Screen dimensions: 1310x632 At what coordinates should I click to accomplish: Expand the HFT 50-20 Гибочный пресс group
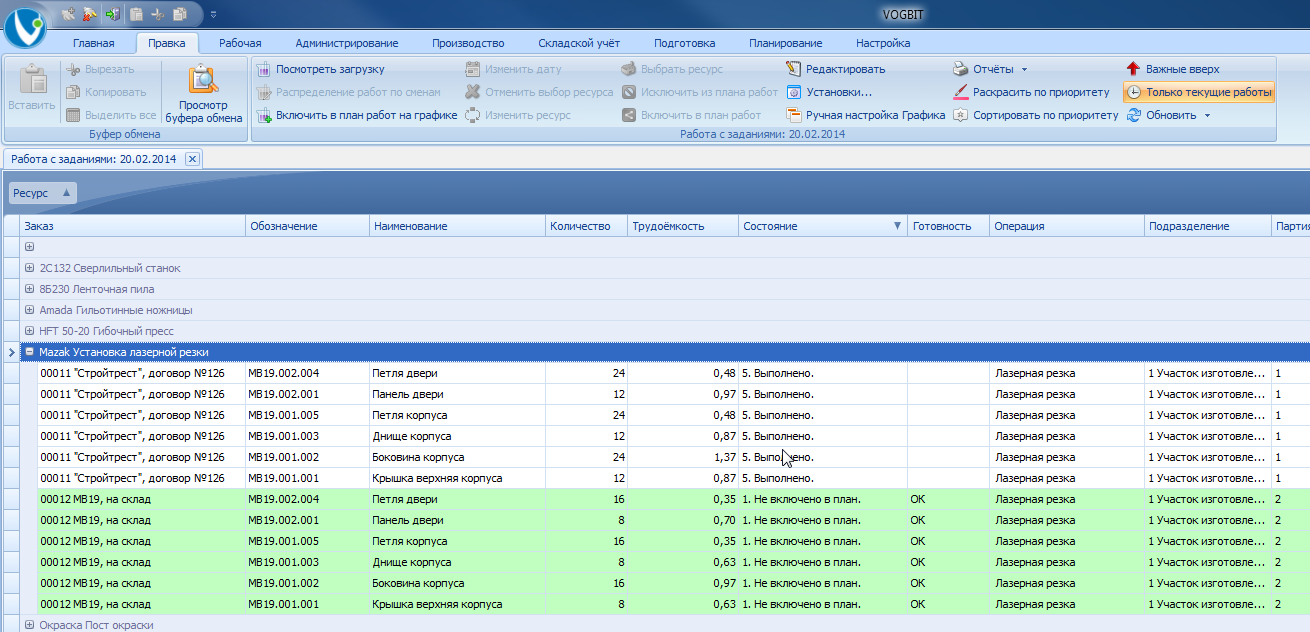[30, 331]
